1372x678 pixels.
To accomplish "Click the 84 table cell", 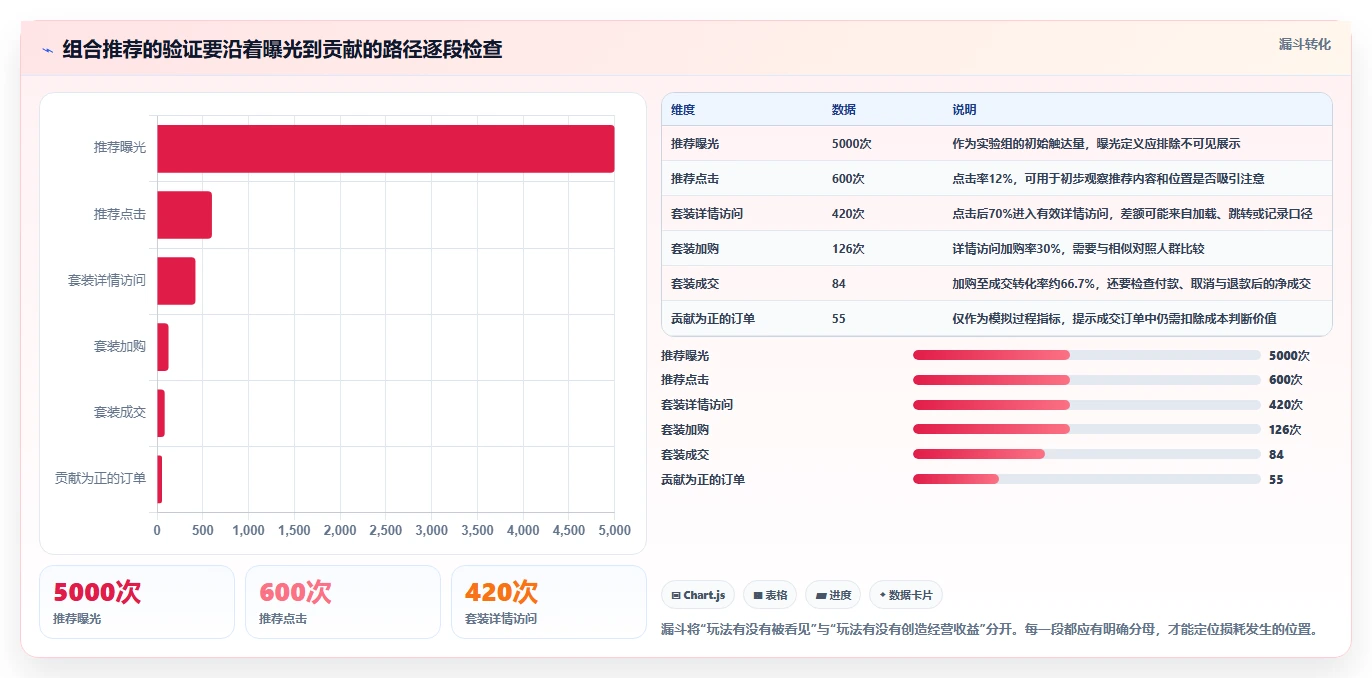I will pyautogui.click(x=883, y=284).
